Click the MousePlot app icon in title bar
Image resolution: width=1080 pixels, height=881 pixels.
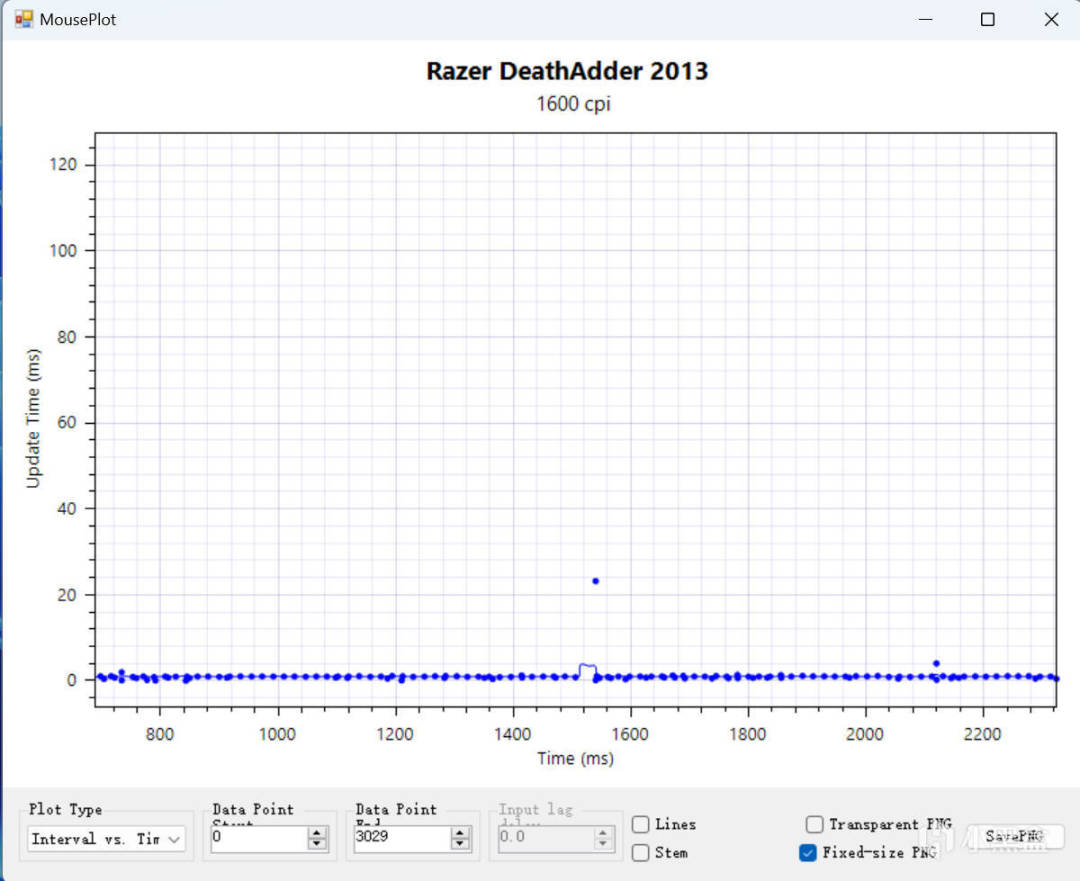(23, 19)
